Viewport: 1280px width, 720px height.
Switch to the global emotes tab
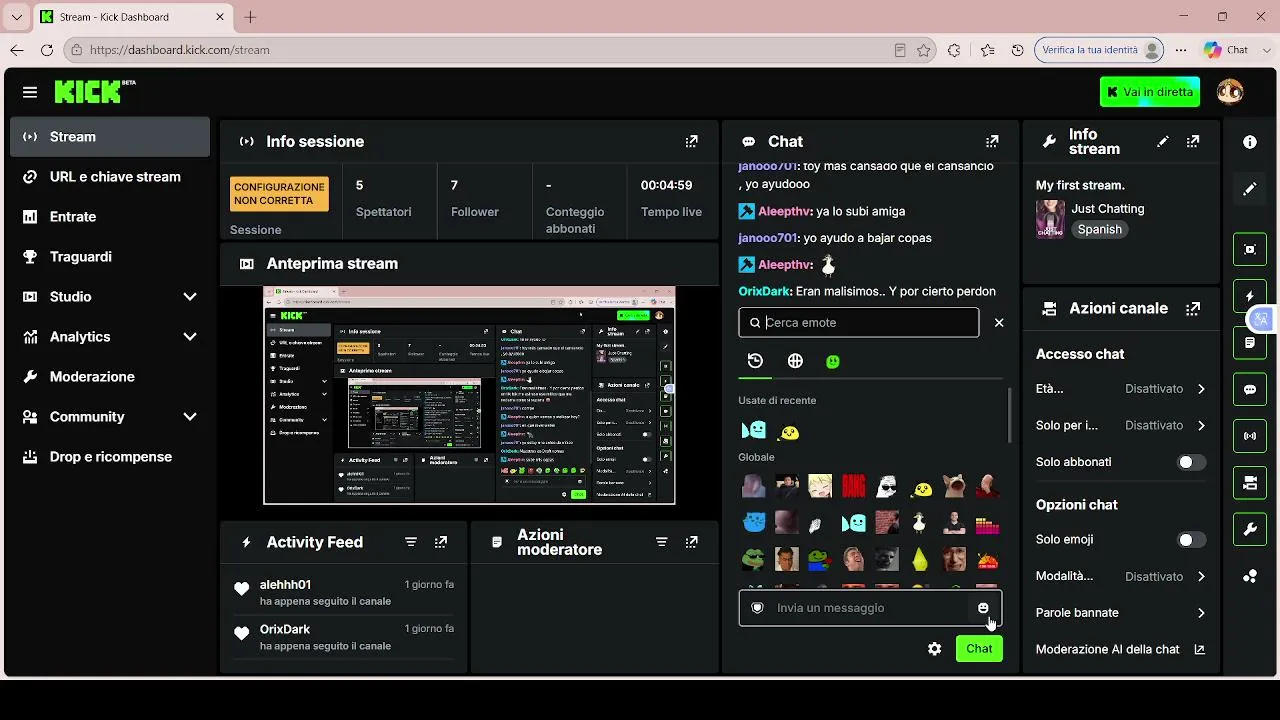pyautogui.click(x=795, y=361)
